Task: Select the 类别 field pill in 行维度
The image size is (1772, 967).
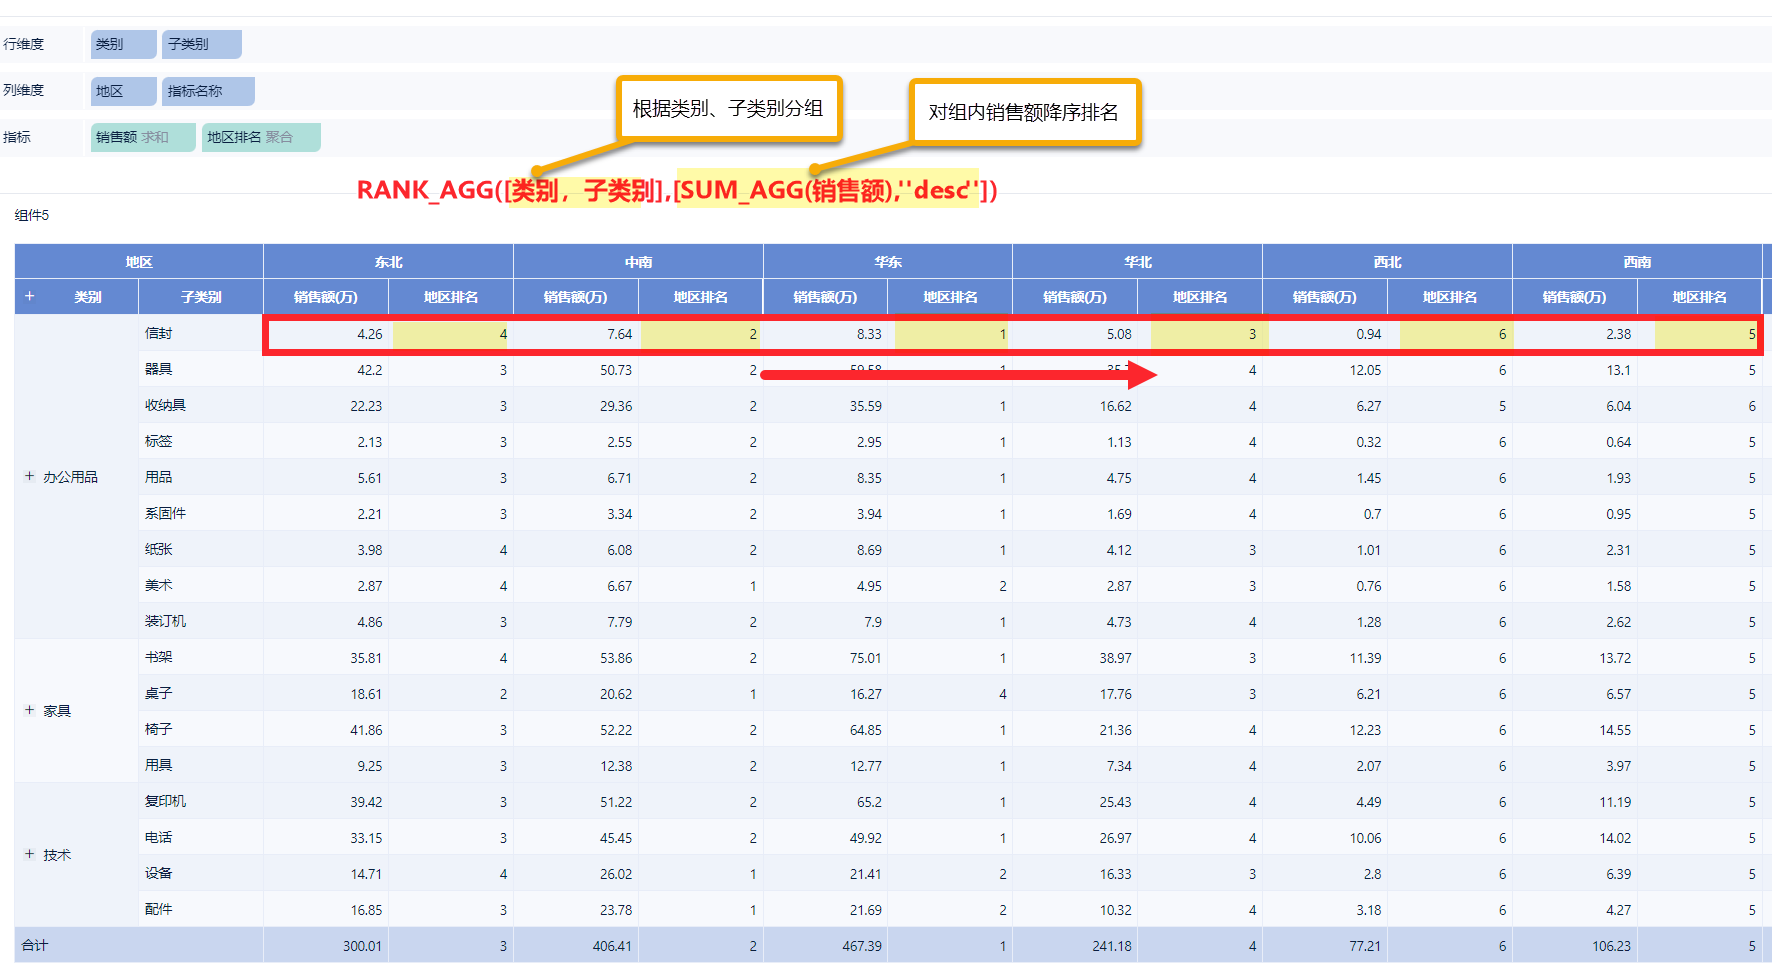Action: click(123, 44)
